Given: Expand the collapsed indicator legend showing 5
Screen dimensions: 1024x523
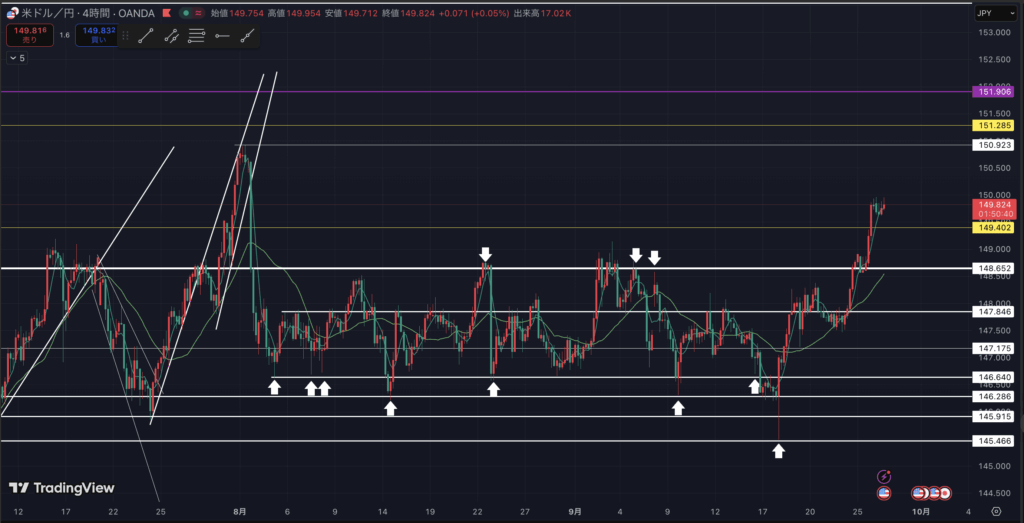Looking at the screenshot, I should click(17, 58).
